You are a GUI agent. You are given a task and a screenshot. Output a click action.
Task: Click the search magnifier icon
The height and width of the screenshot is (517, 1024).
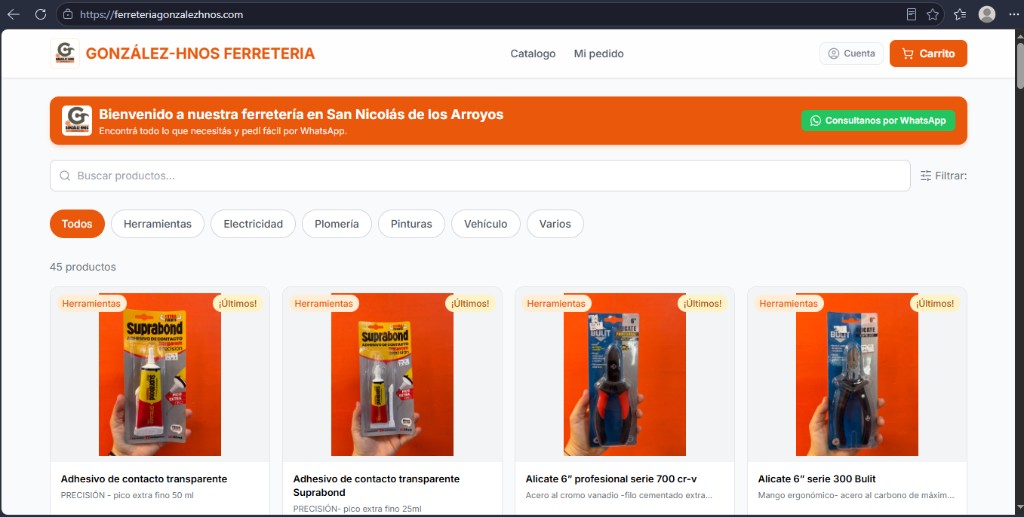(x=65, y=176)
